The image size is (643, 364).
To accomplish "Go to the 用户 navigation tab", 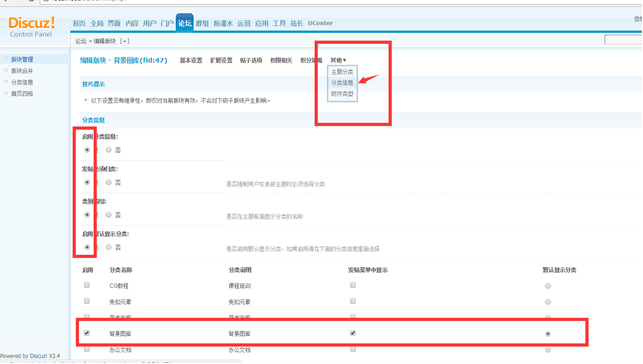I will [149, 23].
